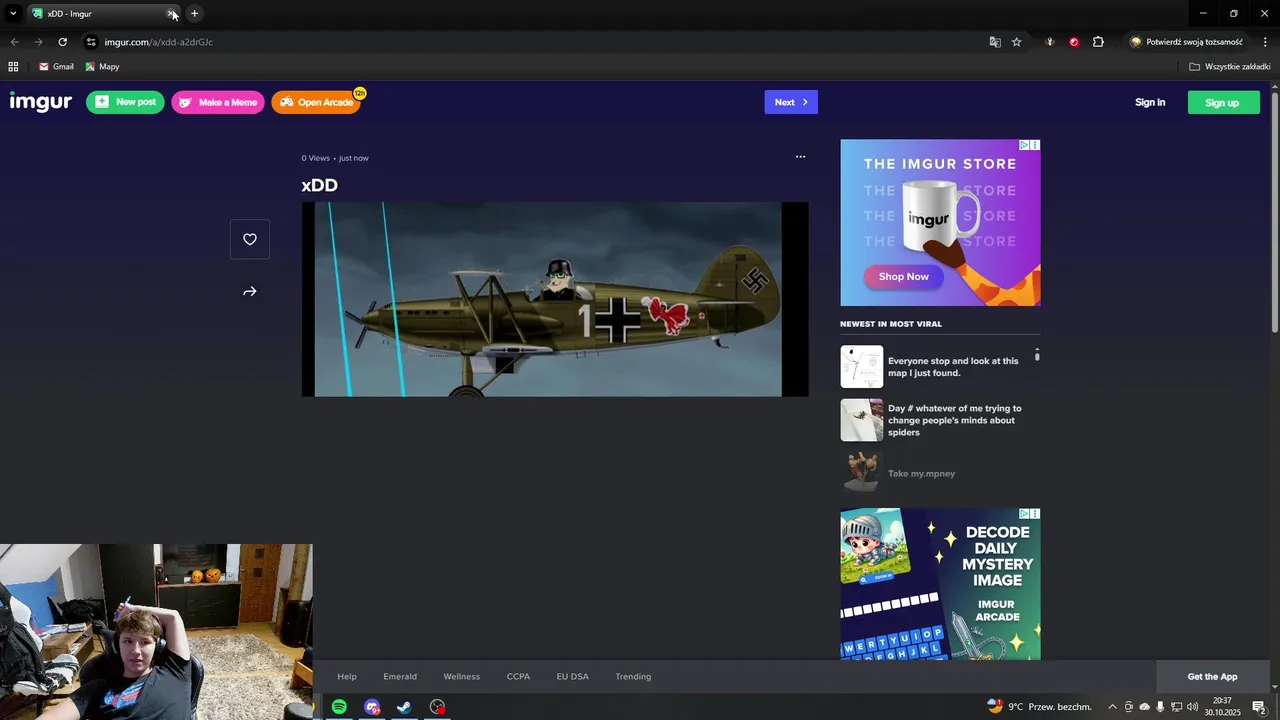The height and width of the screenshot is (720, 1280).
Task: Click the CCPA footer link
Action: tap(518, 676)
